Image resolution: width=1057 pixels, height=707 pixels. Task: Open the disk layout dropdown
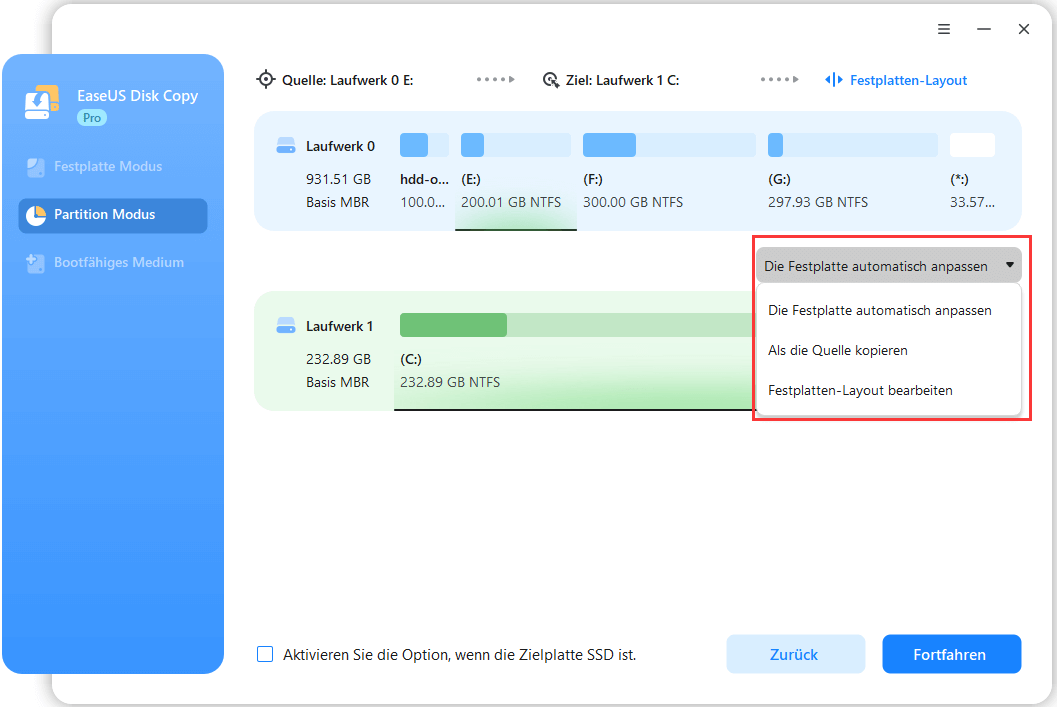tap(888, 266)
